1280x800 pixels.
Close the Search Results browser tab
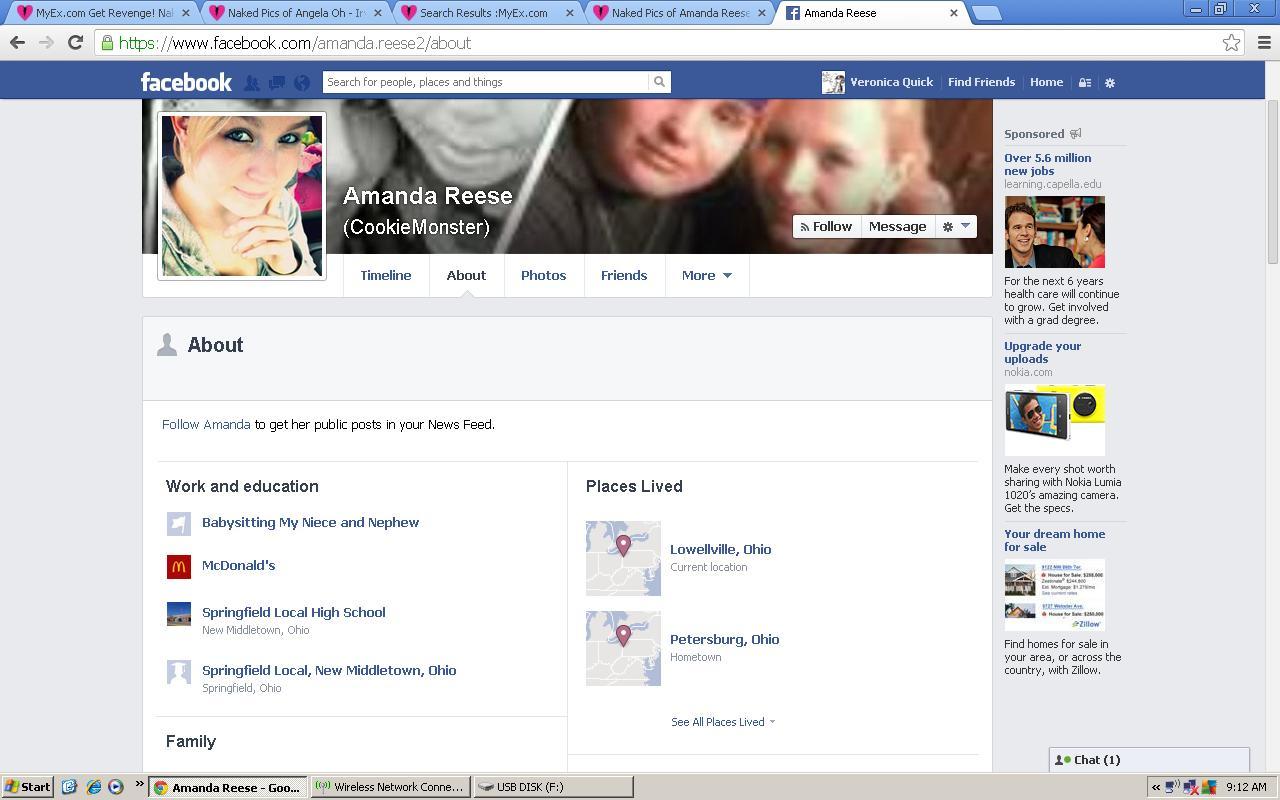click(570, 13)
